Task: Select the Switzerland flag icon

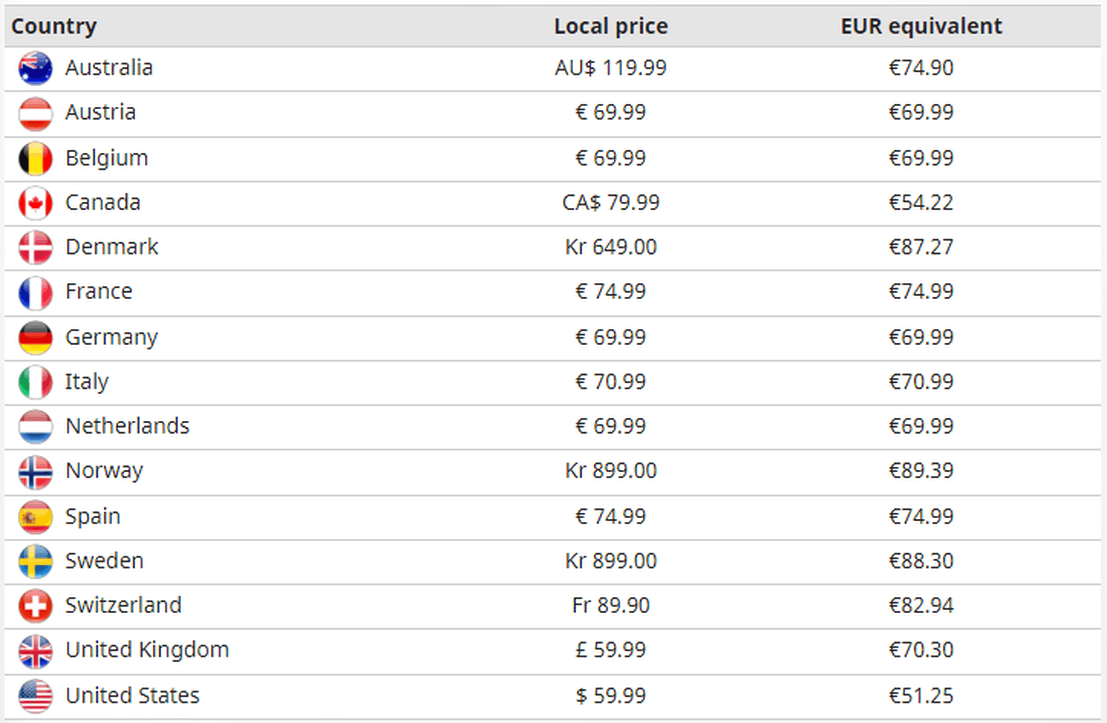Action: pos(35,606)
